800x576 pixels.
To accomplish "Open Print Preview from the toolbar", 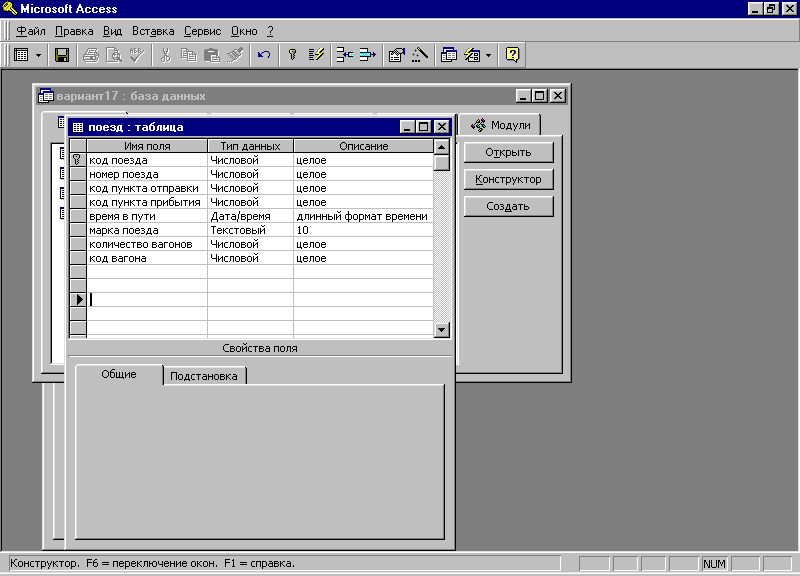I will pos(113,55).
